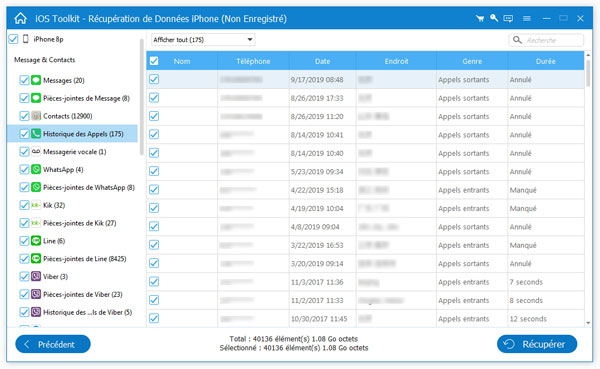Screen dimensions: 600x369
Task: Click the Pièces-jointes de Line icon
Action: [x=36, y=258]
